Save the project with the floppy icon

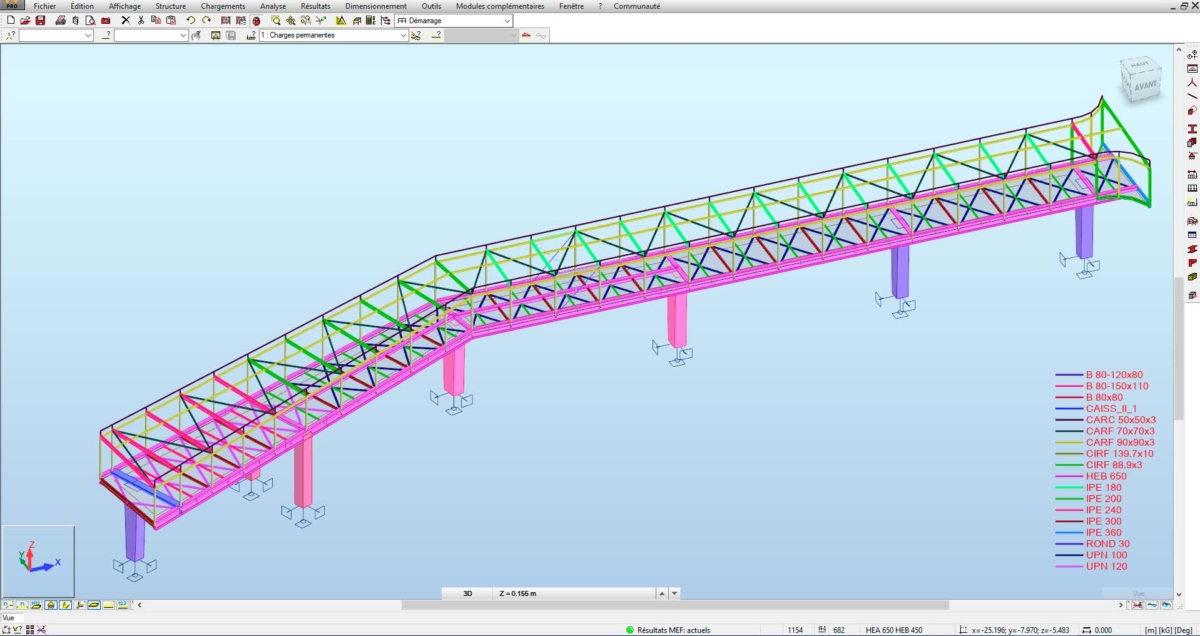[40, 20]
